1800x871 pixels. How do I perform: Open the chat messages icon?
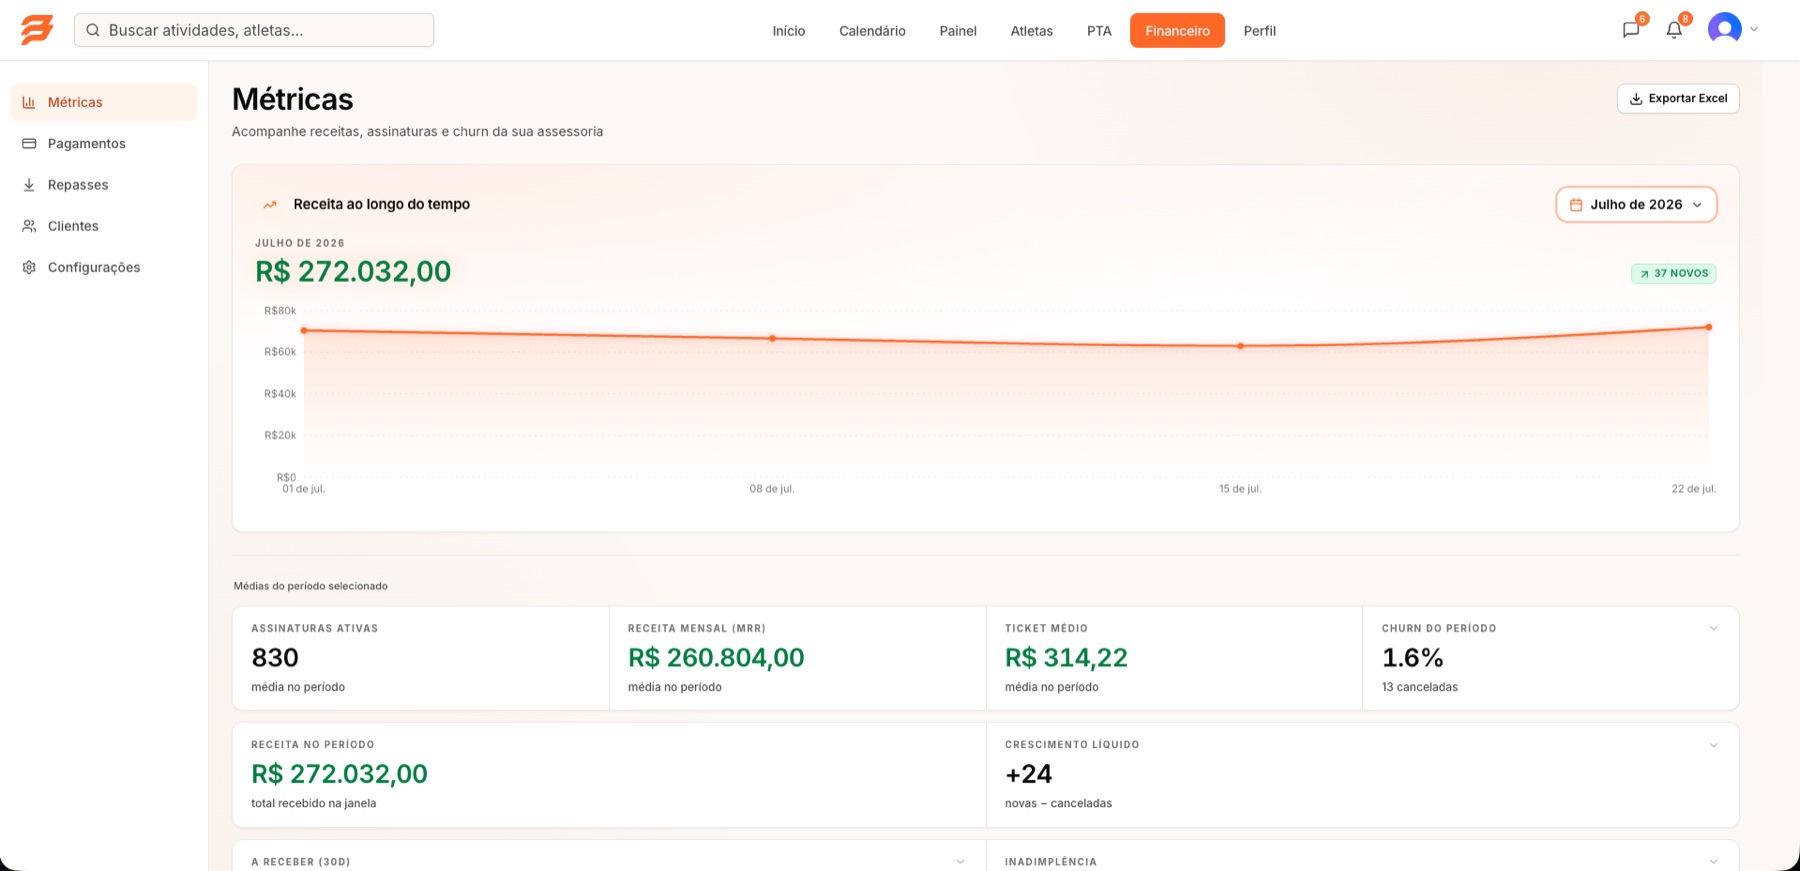(1631, 30)
